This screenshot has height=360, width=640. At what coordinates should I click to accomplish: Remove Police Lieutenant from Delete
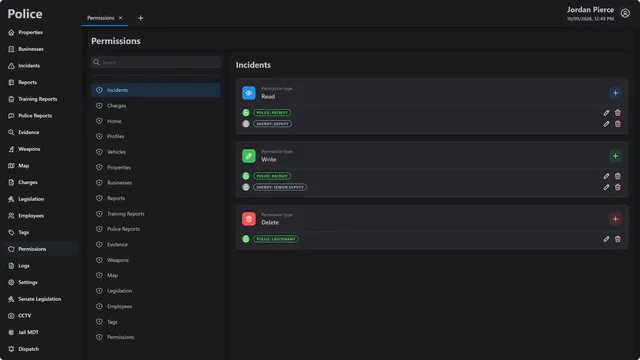(x=618, y=239)
